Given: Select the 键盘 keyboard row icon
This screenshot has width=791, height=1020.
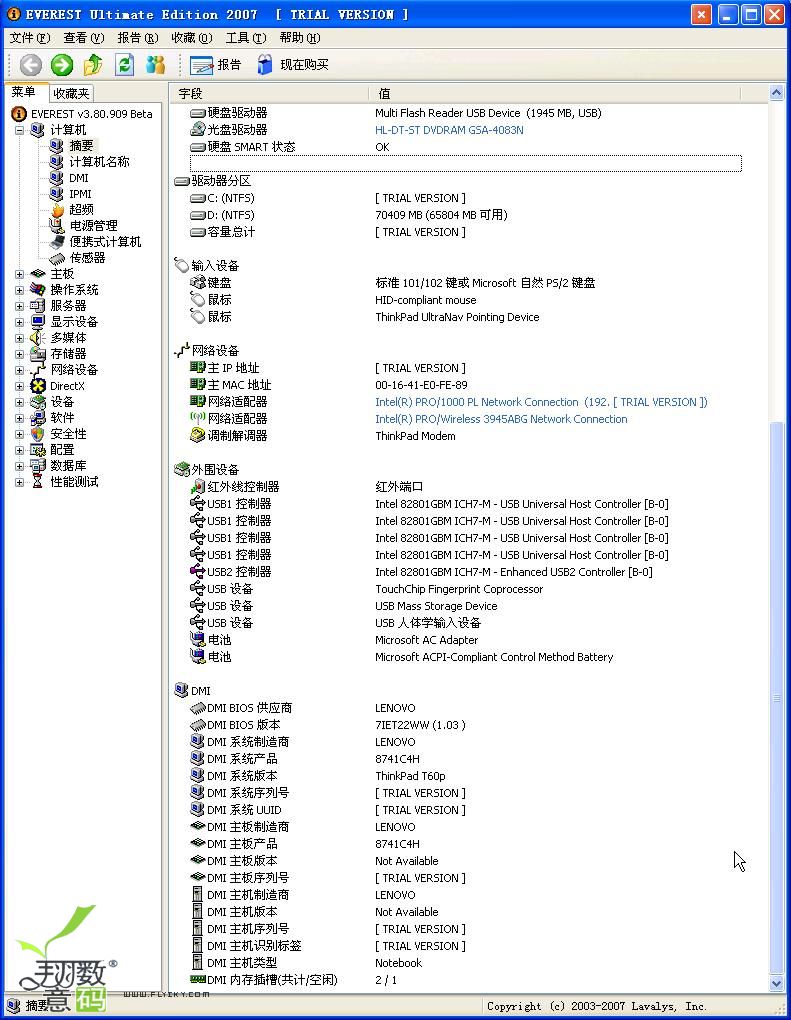Looking at the screenshot, I should 198,282.
